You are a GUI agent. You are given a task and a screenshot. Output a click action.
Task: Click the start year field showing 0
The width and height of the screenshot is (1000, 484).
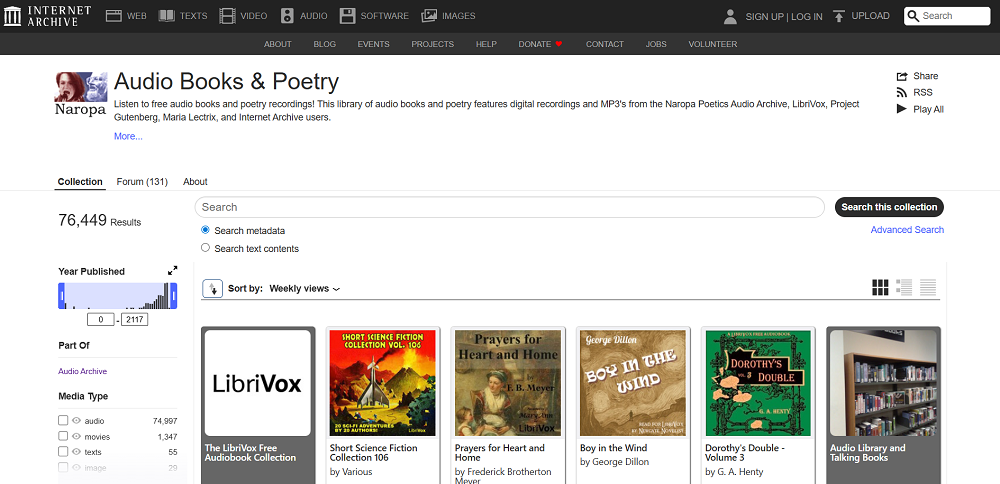point(100,319)
